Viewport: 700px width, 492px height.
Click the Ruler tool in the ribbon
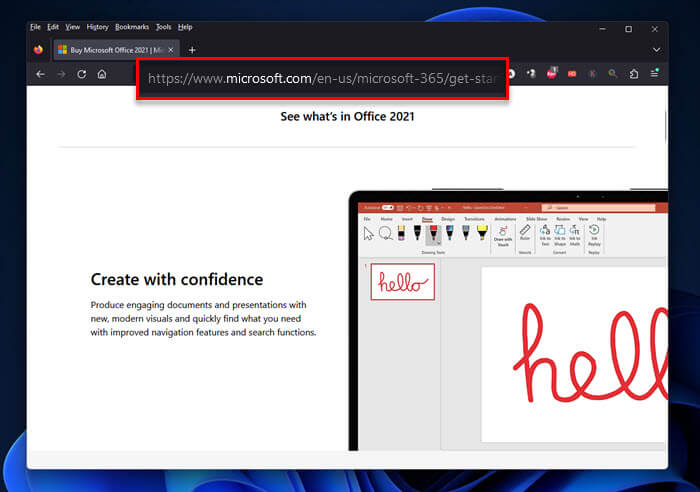coord(525,233)
